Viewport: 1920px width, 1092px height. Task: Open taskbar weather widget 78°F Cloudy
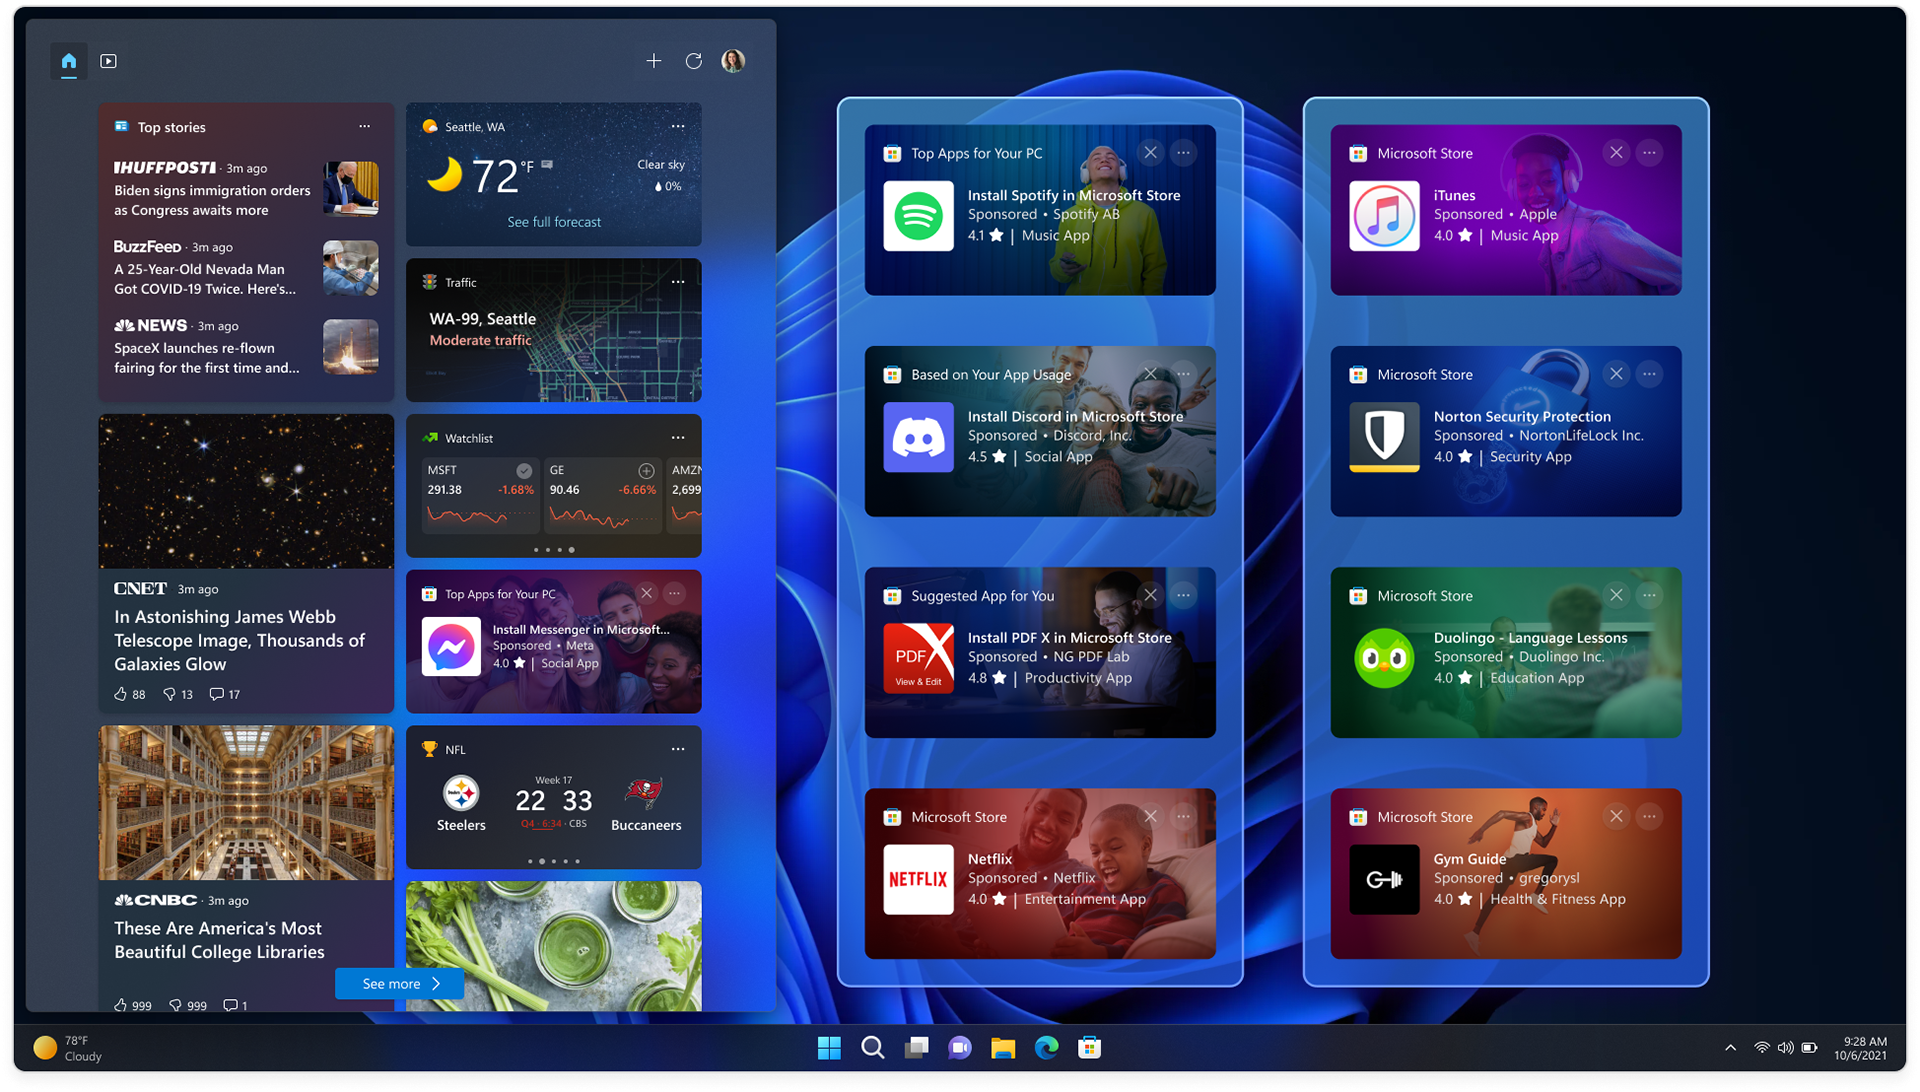68,1048
